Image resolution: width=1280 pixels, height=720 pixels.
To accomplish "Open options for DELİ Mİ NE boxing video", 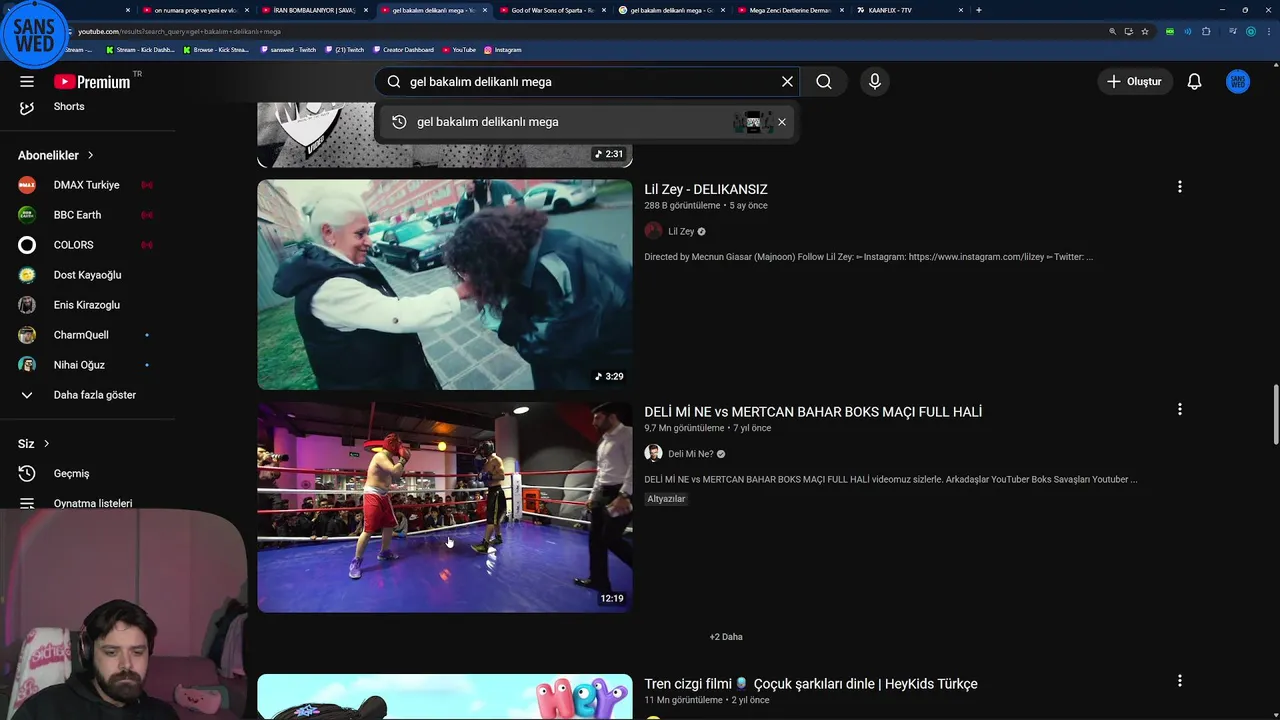I will (x=1180, y=409).
